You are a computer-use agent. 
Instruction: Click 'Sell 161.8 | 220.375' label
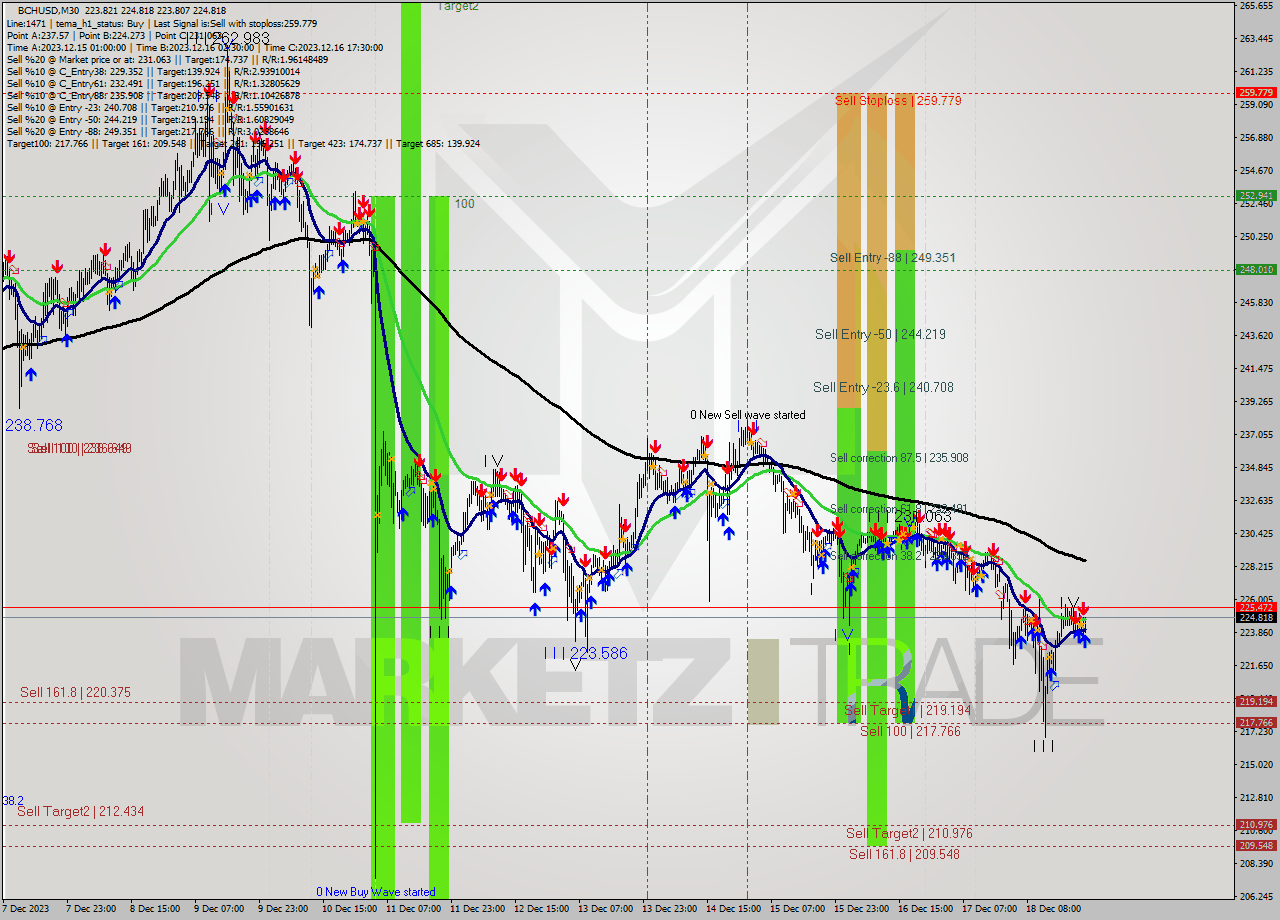[x=75, y=693]
